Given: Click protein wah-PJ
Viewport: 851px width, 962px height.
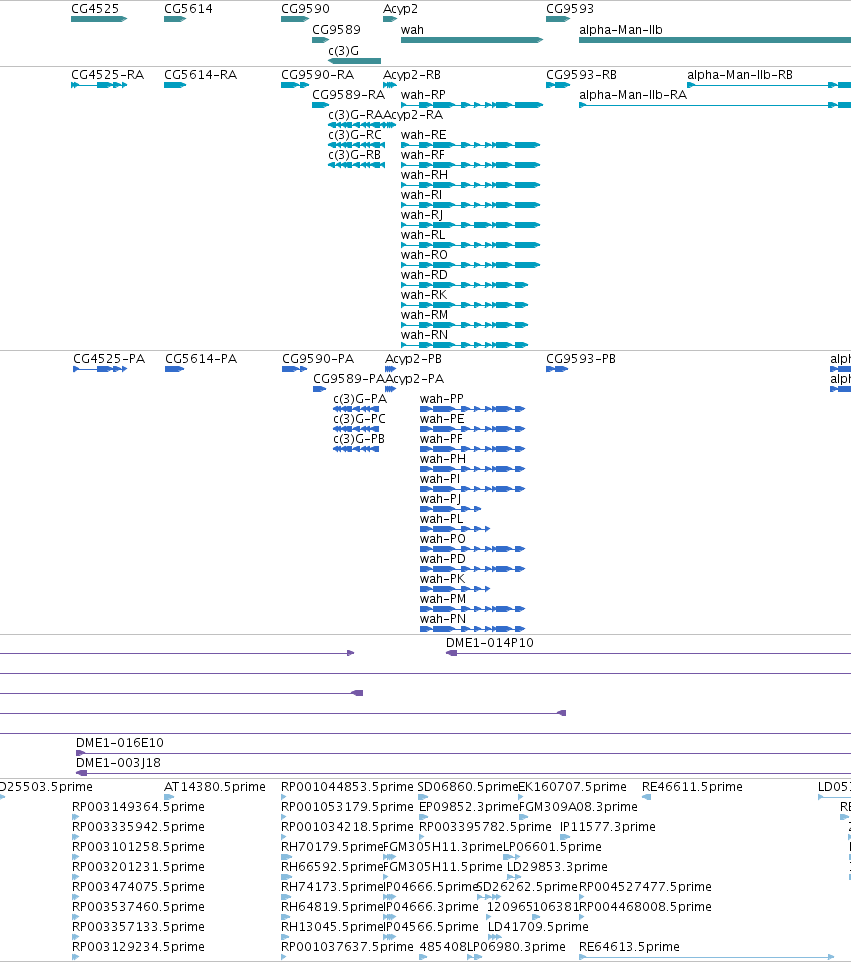Looking at the screenshot, I should pyautogui.click(x=441, y=499).
